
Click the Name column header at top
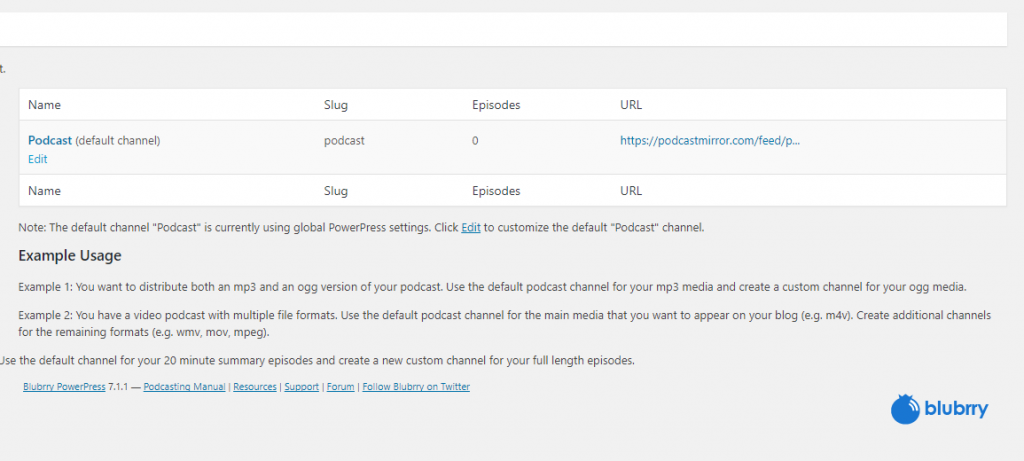pyautogui.click(x=44, y=104)
